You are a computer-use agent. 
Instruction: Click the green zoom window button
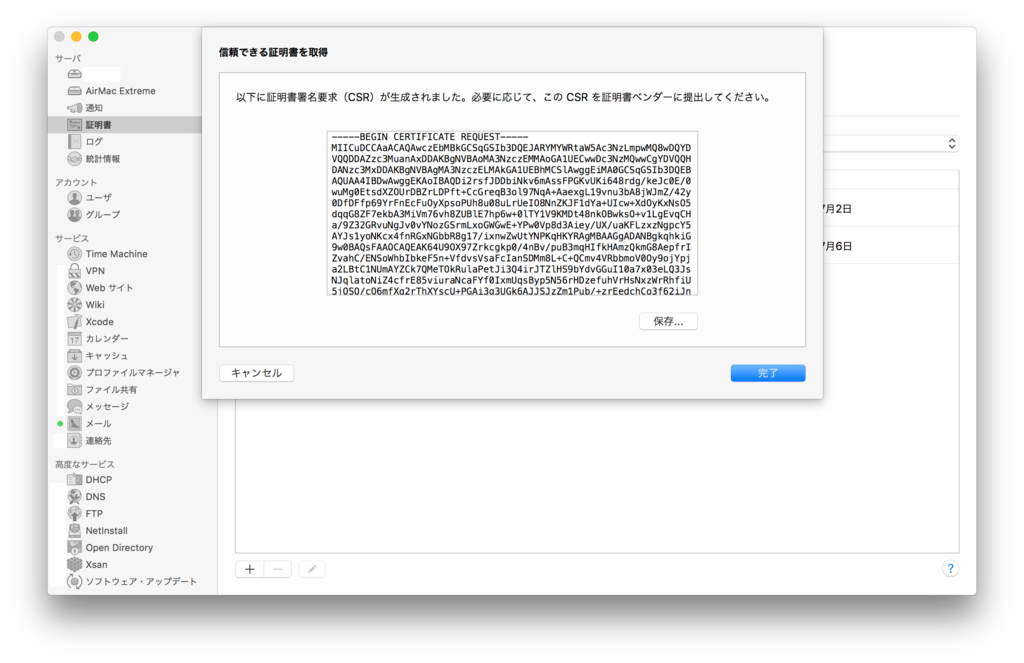coord(93,37)
